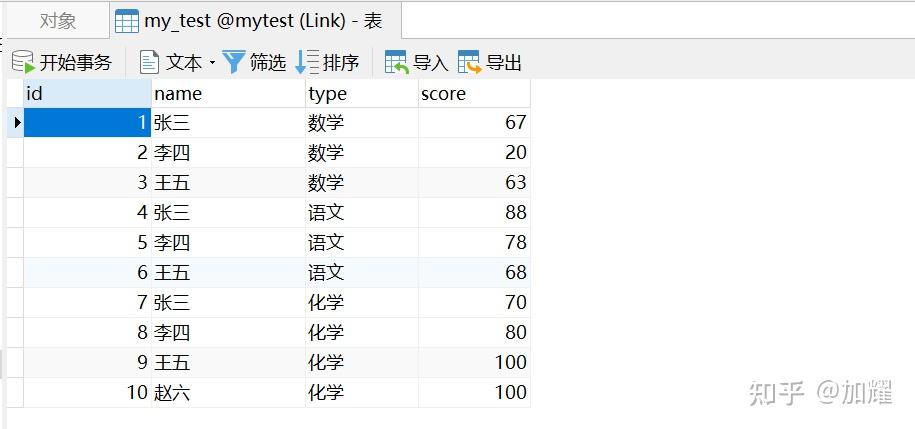Click the table icon on my_test tab
This screenshot has height=429, width=915.
coord(127,21)
